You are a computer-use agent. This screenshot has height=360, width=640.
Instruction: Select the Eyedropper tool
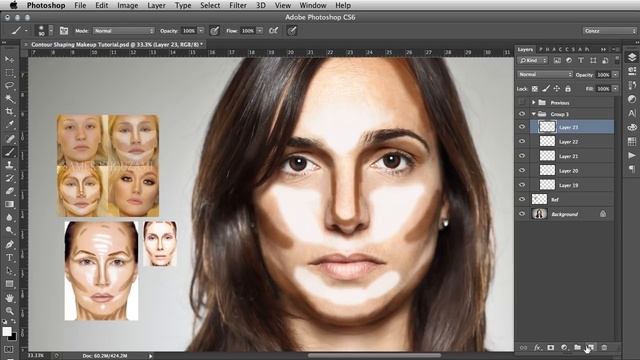click(9, 125)
